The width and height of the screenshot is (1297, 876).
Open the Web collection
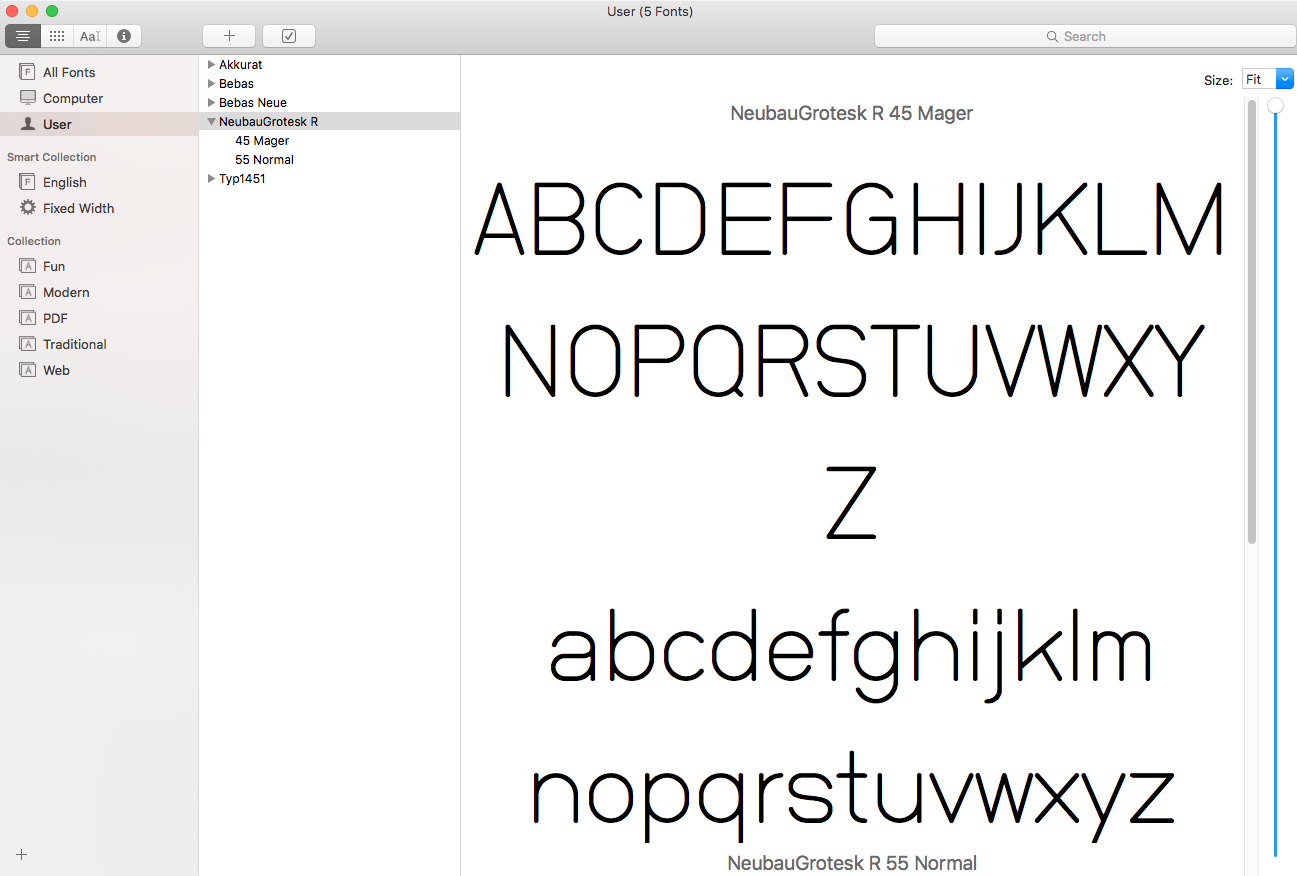click(56, 370)
